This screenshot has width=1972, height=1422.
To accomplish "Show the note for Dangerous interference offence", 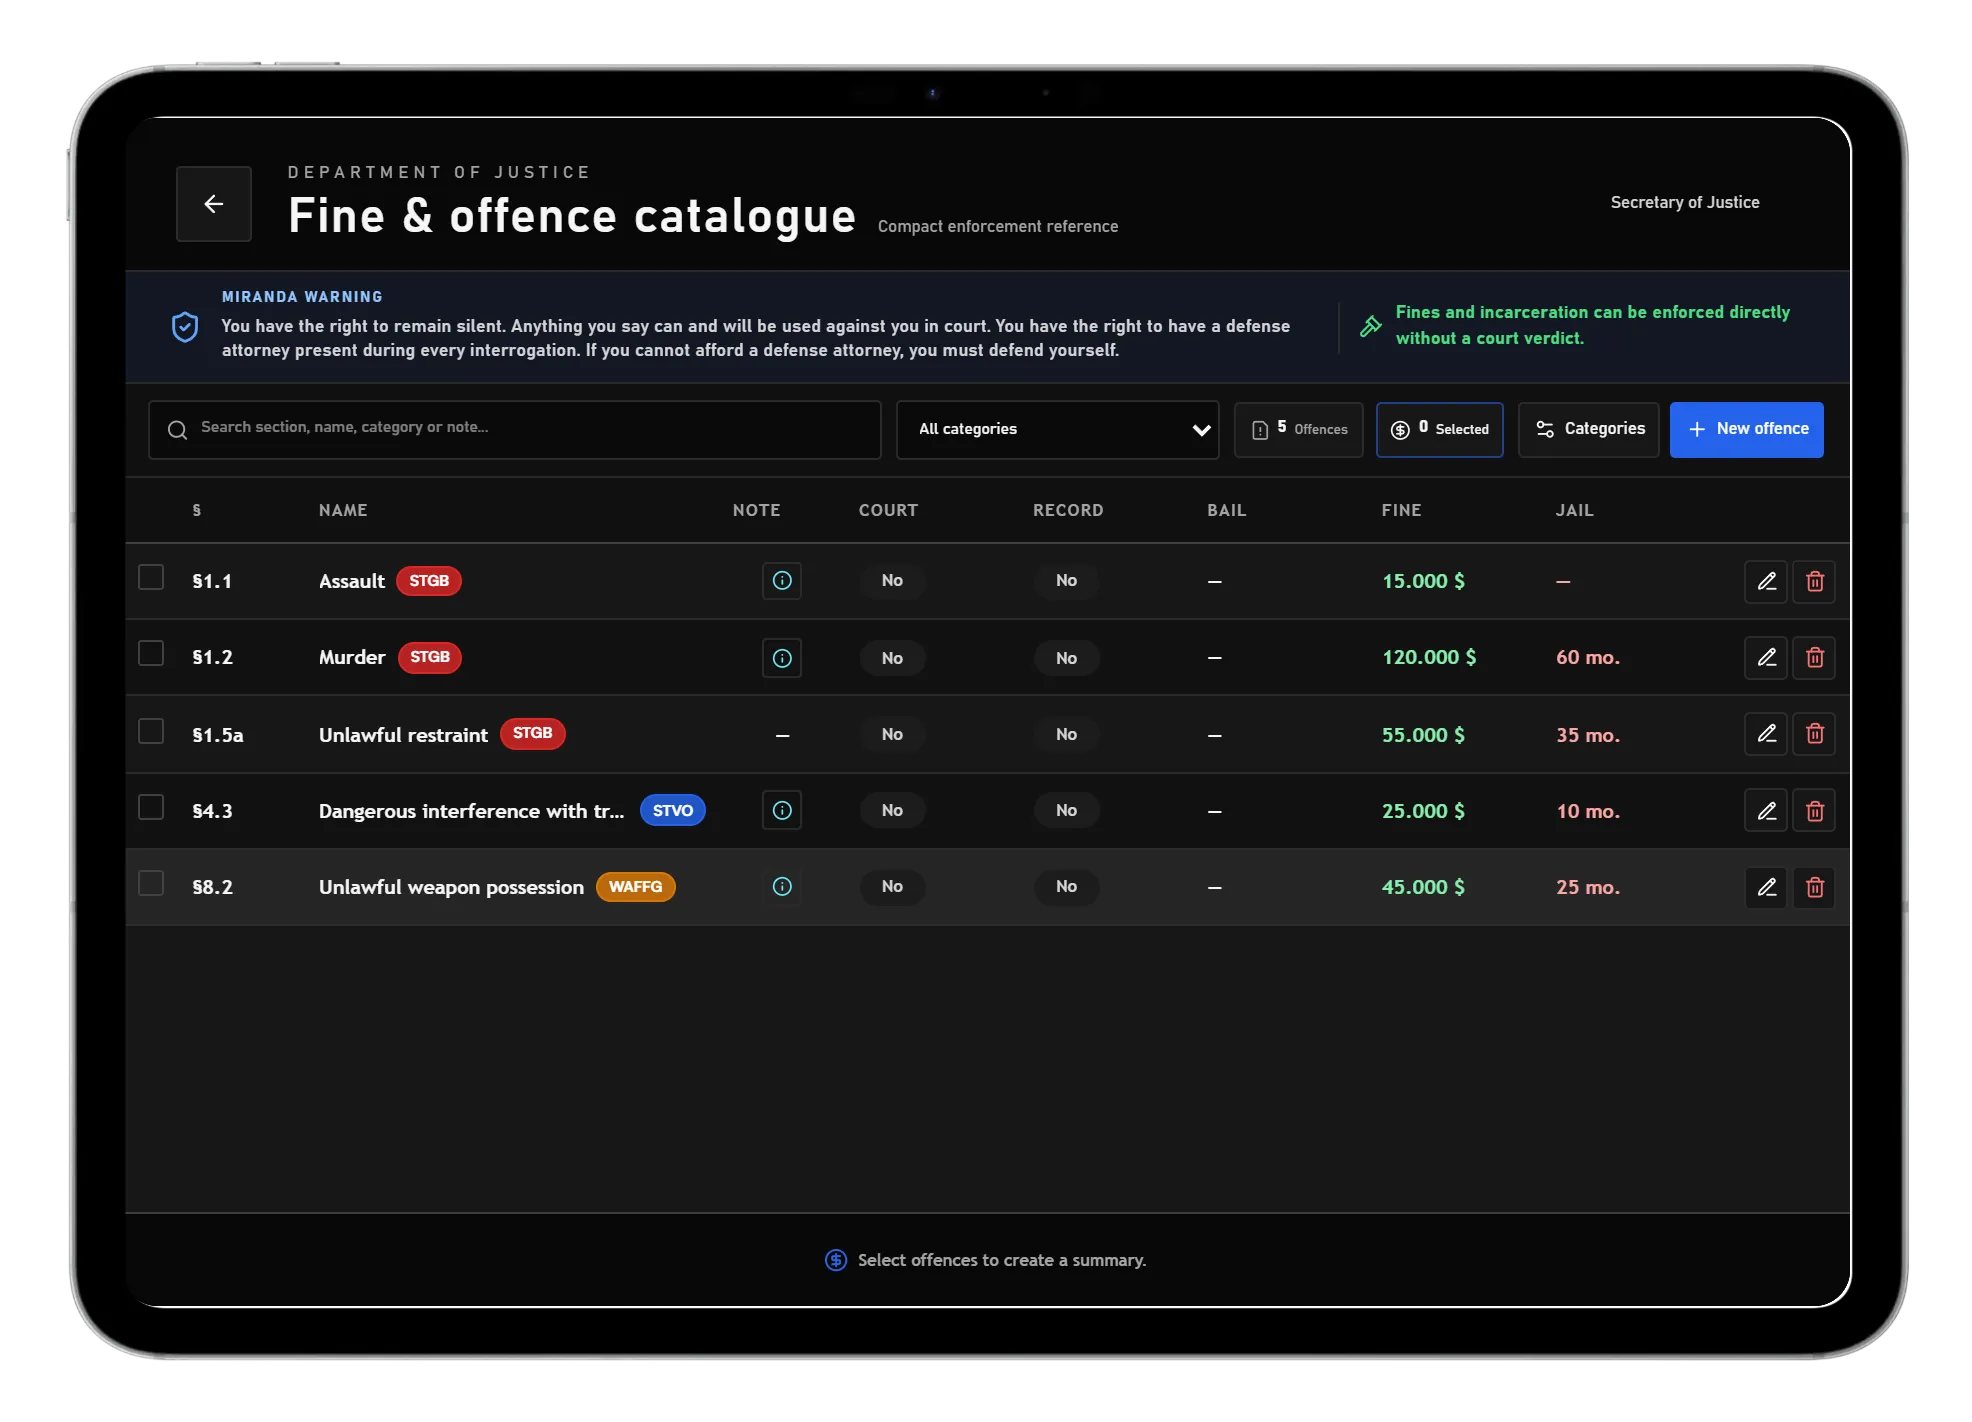I will (782, 811).
